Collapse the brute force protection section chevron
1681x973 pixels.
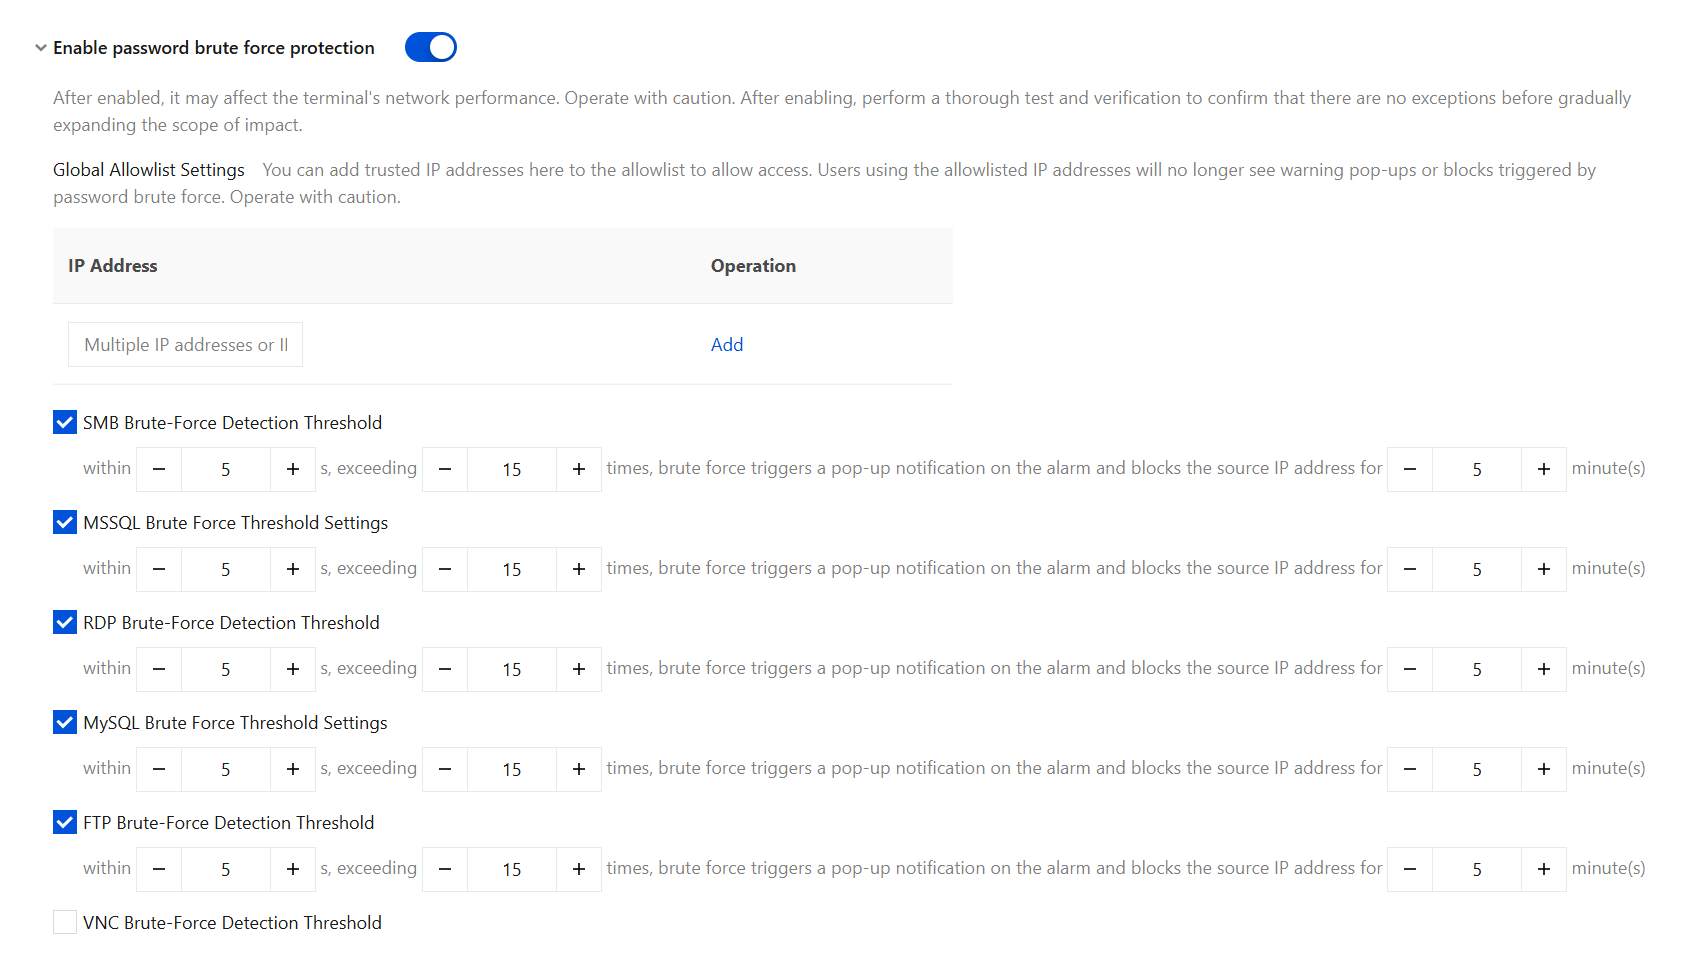[x=41, y=47]
